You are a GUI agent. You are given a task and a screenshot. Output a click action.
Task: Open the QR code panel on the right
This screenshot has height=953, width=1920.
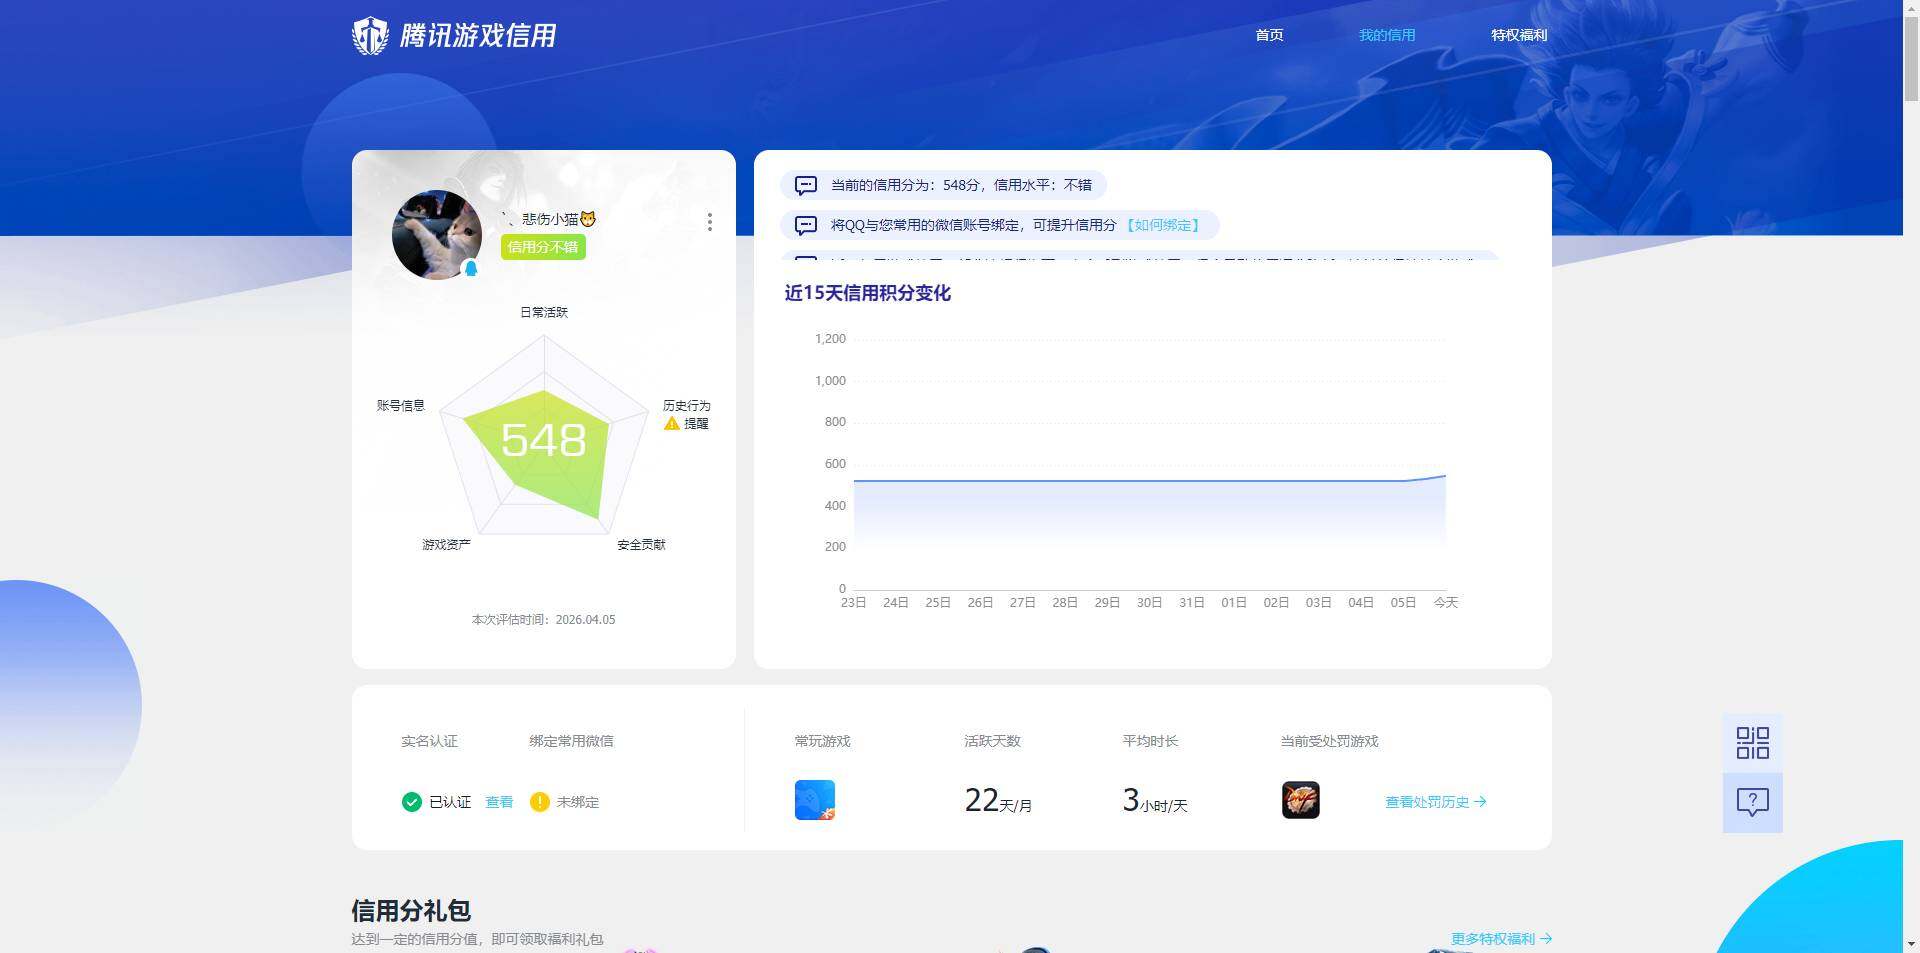click(x=1751, y=743)
